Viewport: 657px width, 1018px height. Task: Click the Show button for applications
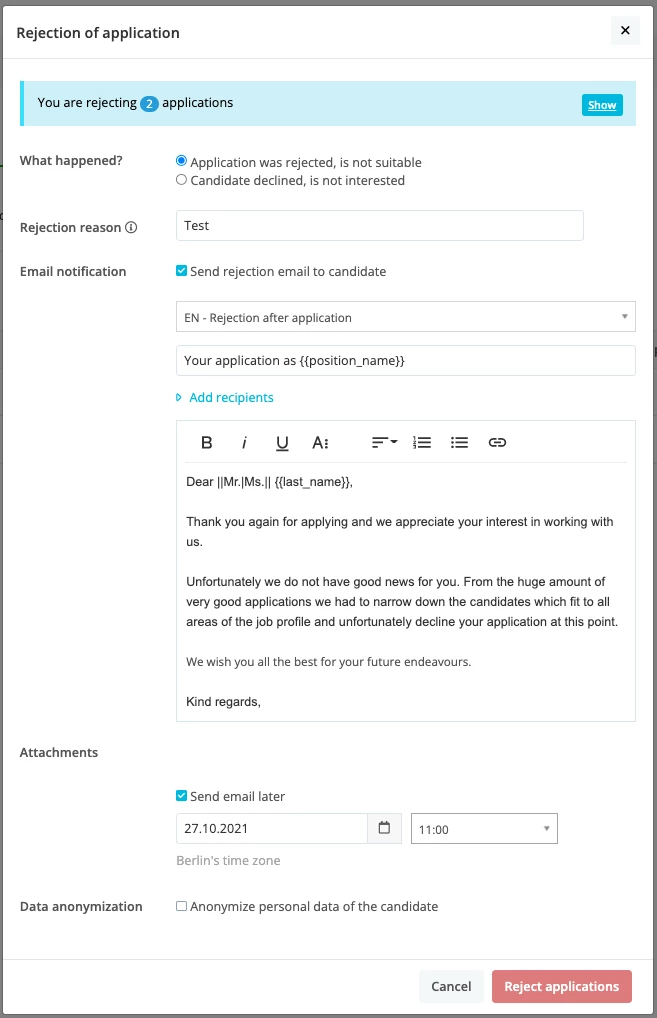(602, 105)
